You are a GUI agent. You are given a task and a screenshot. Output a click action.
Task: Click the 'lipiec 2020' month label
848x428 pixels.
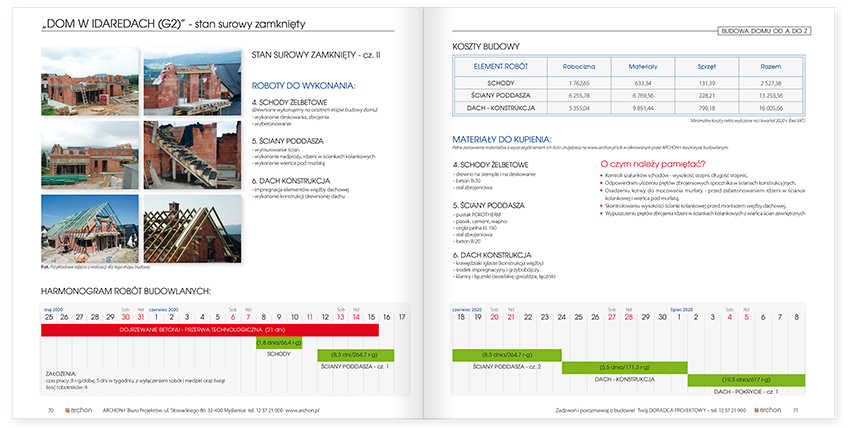(x=681, y=310)
